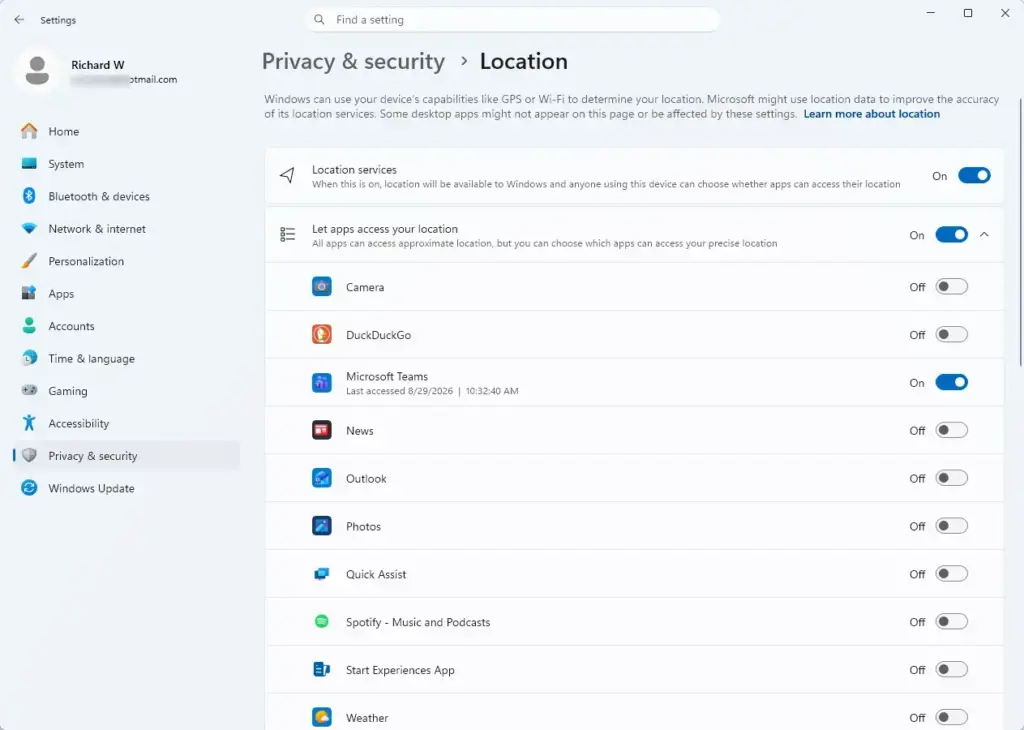Screen dimensions: 1024x730
Task: Click the System monitor icon
Action: tap(29, 164)
